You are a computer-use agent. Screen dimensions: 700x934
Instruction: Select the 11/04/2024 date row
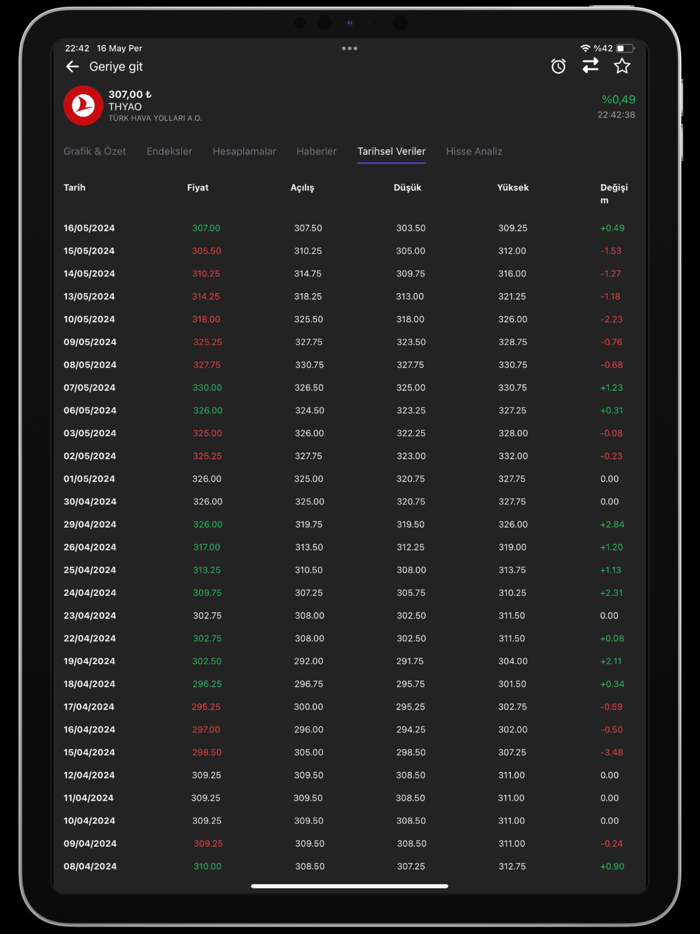click(x=350, y=798)
